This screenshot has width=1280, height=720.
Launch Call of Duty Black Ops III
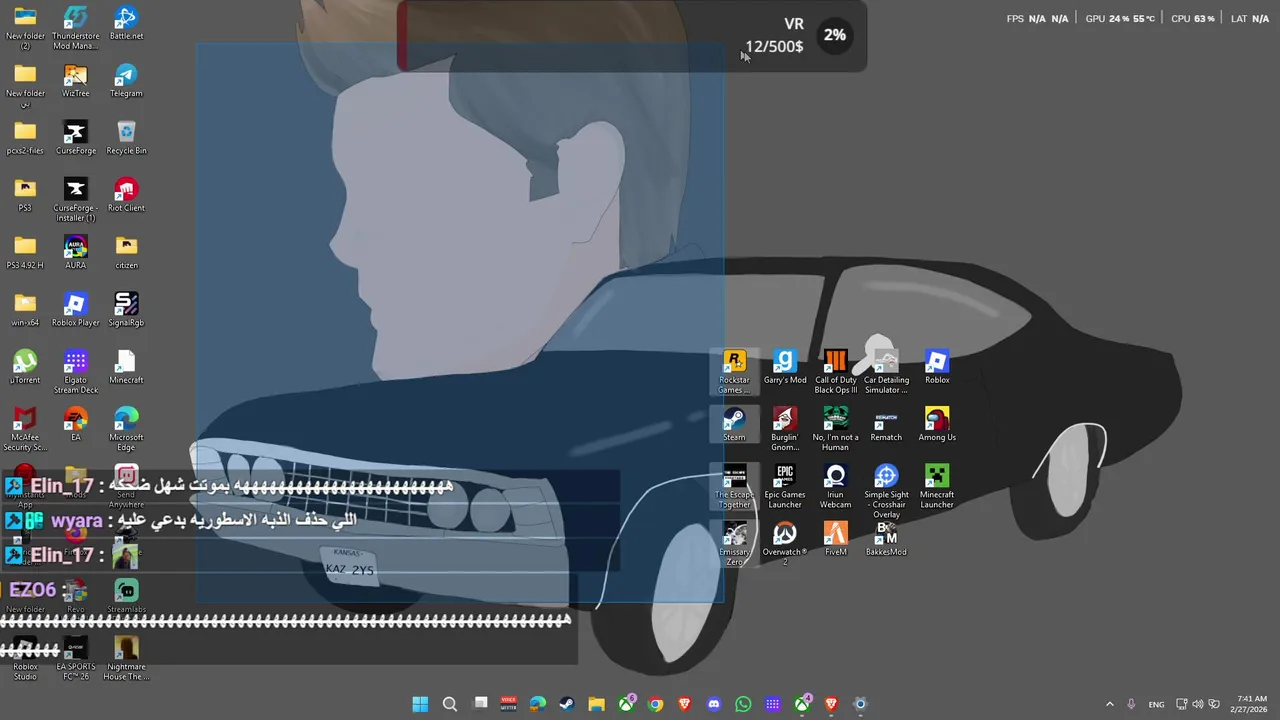[835, 372]
